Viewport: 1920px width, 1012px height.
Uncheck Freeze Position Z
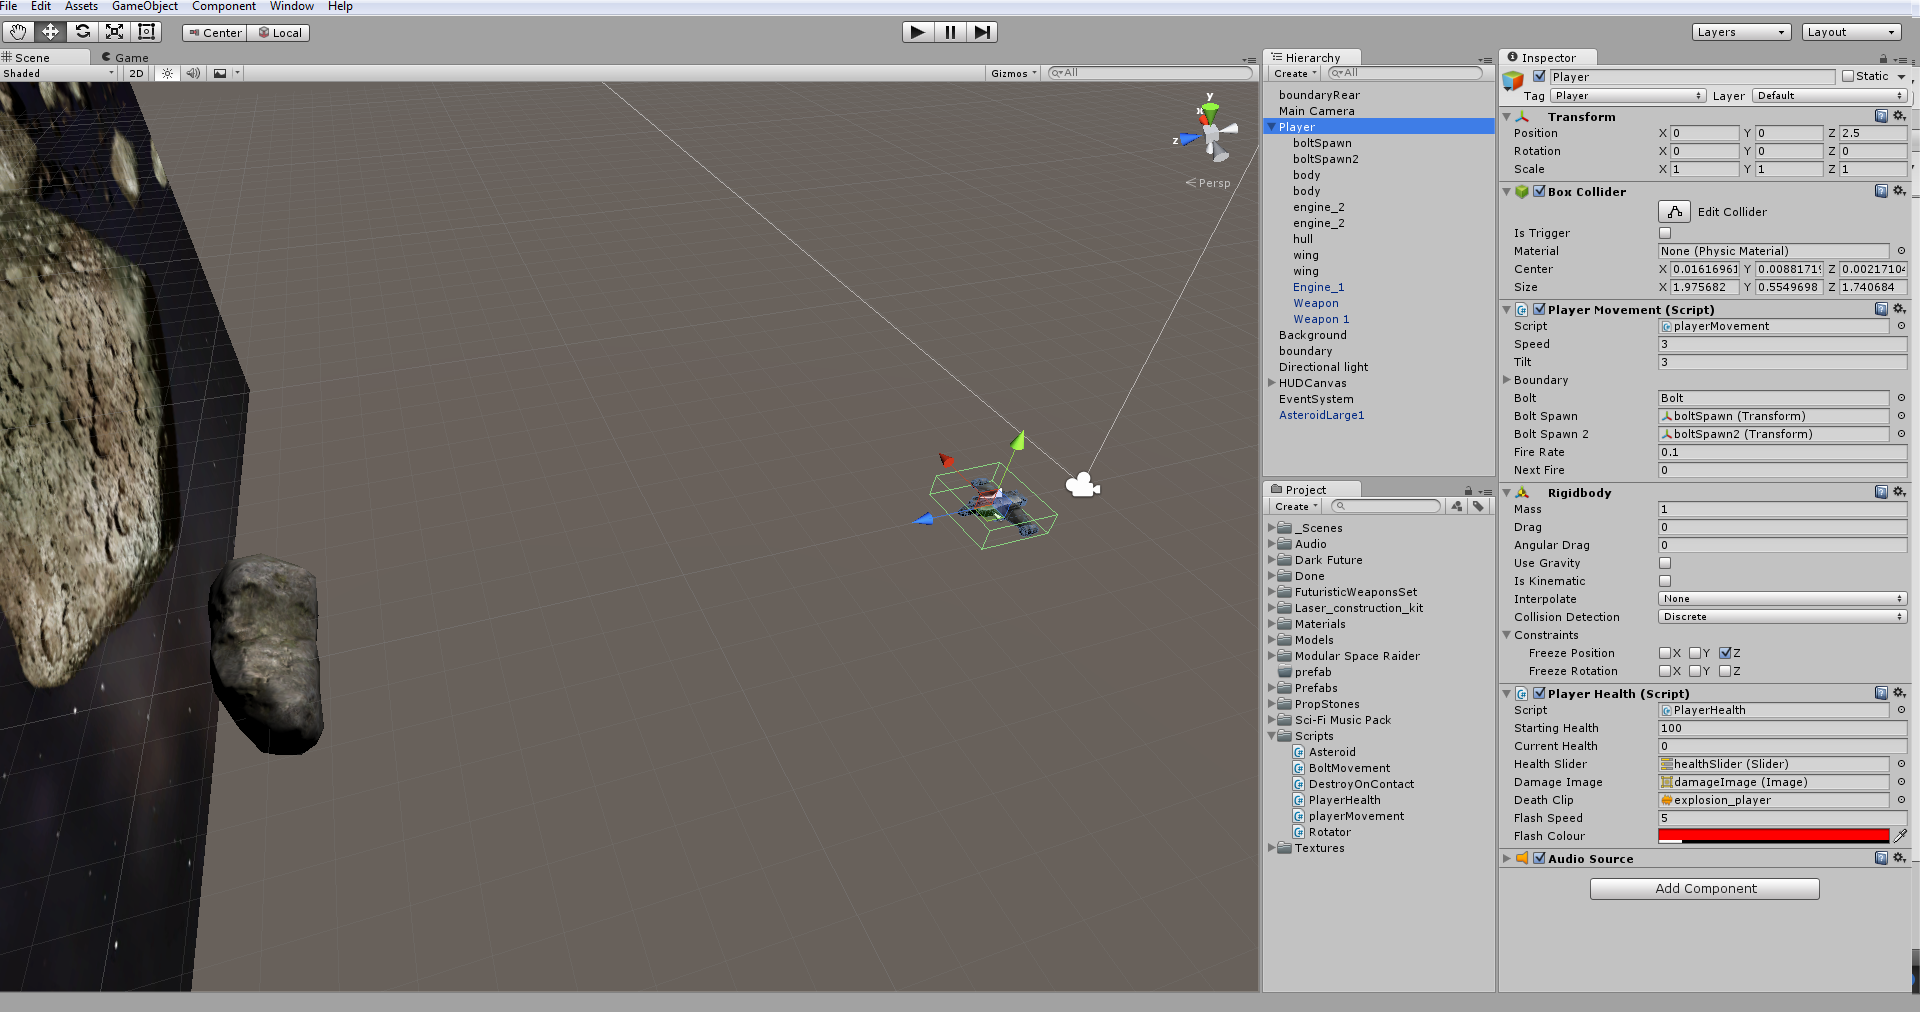click(x=1725, y=653)
